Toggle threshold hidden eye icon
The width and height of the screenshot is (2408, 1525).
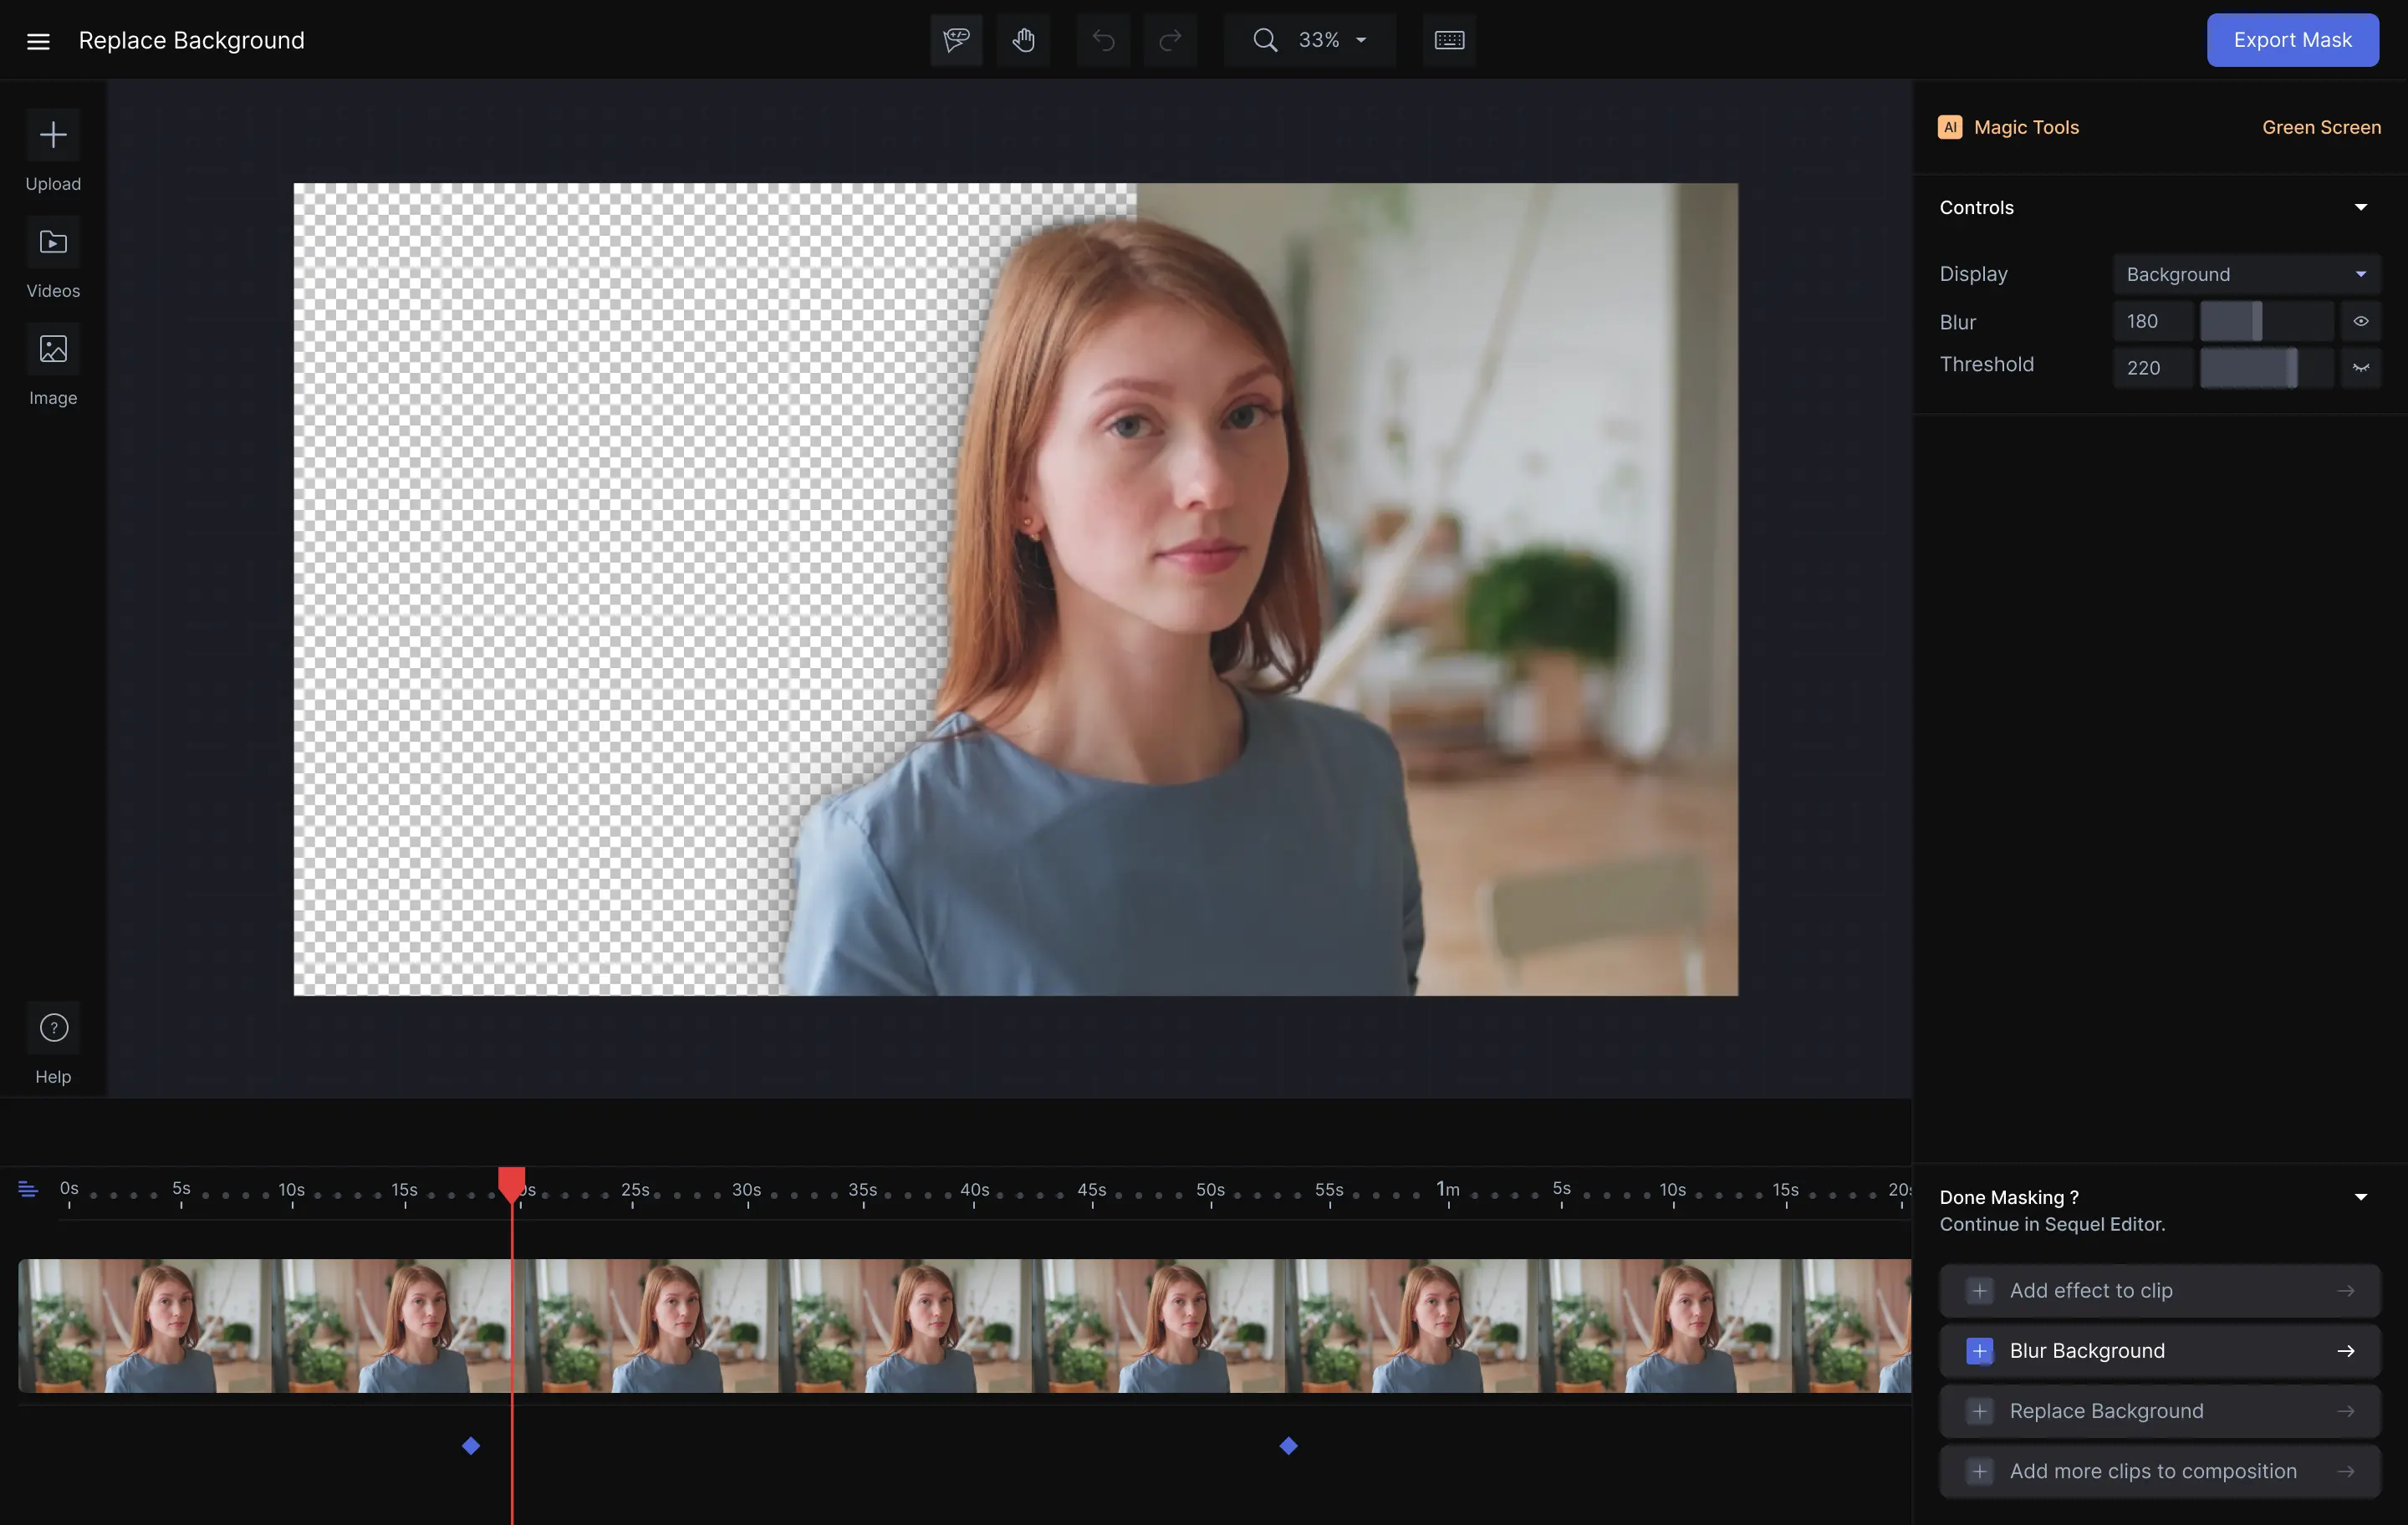[x=2360, y=368]
